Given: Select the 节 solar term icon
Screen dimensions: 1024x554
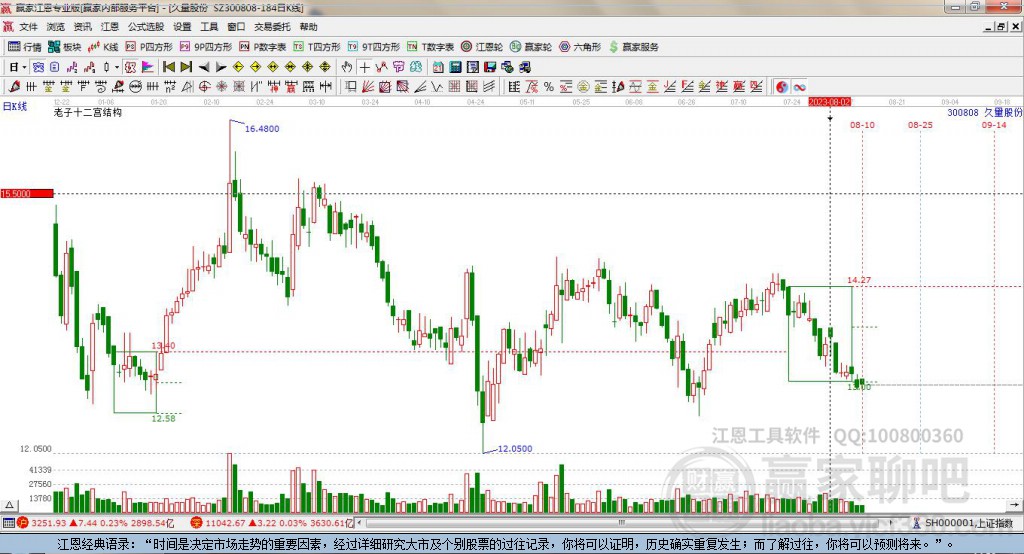Looking at the screenshot, I should point(398,67).
